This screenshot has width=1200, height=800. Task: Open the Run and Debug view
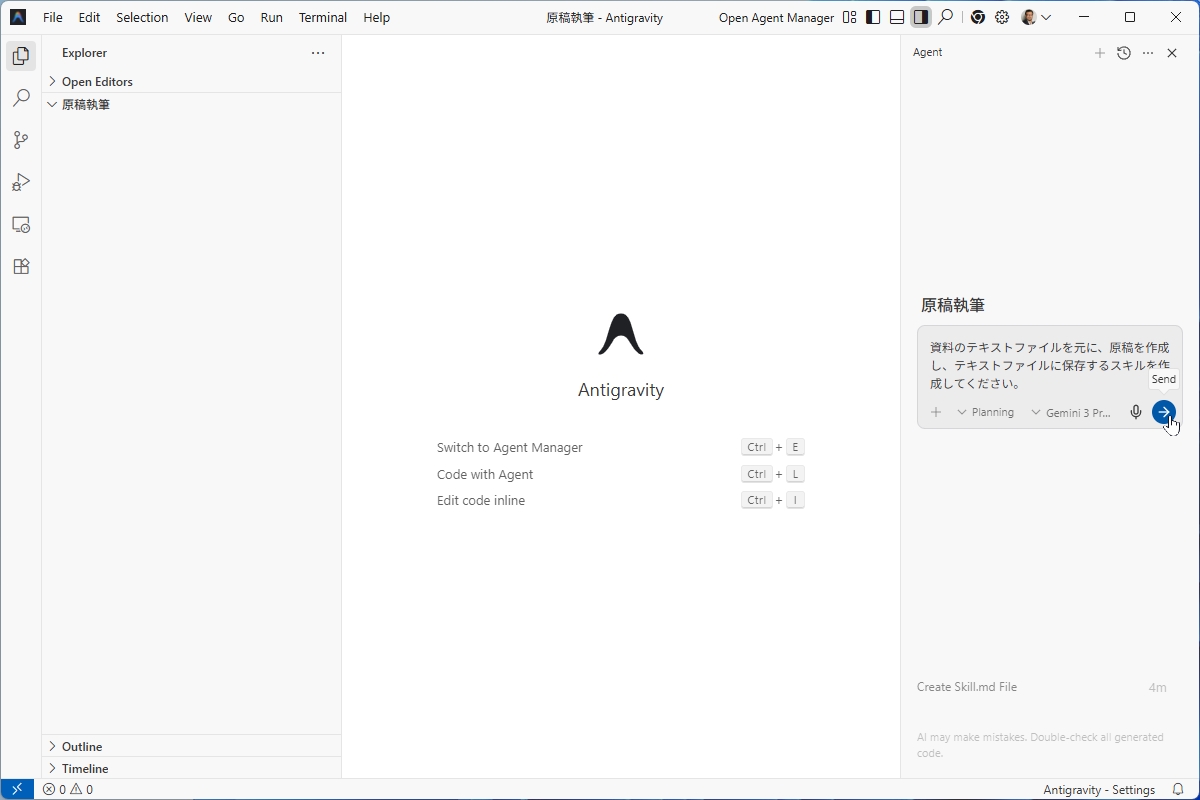pyautogui.click(x=21, y=182)
